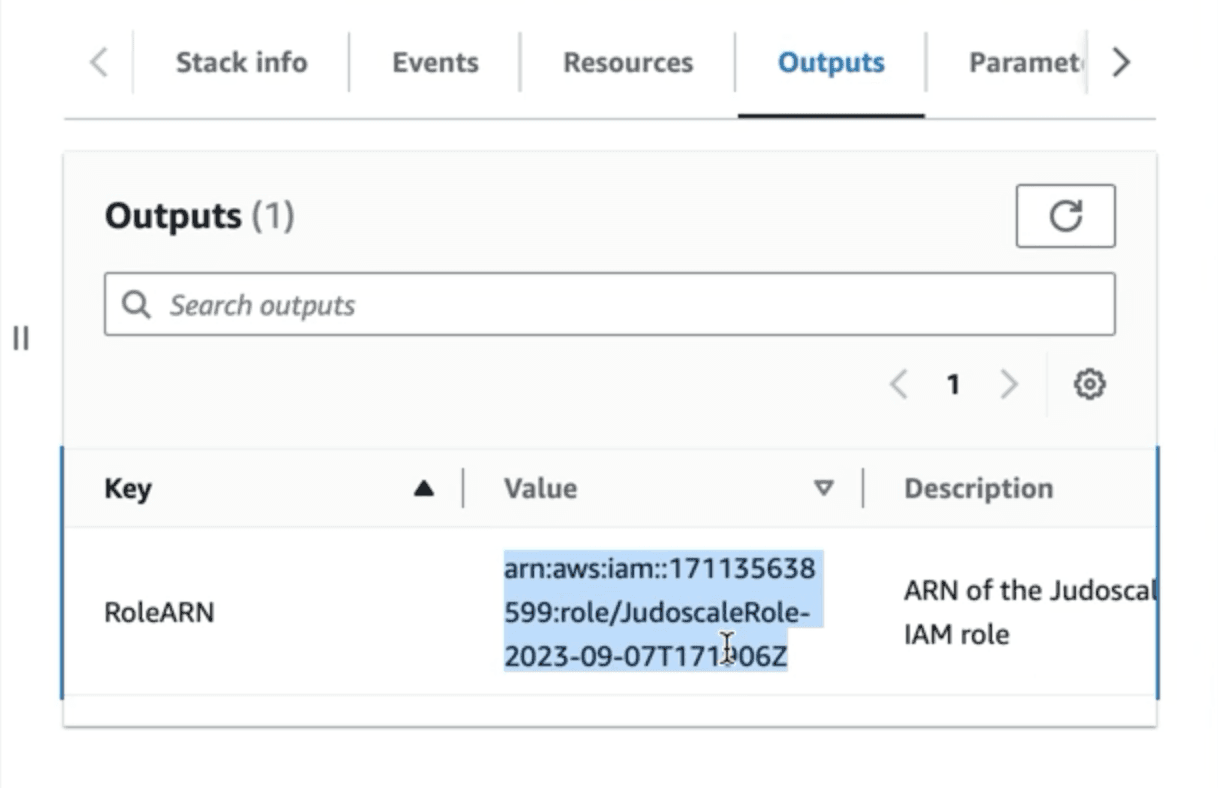Open the Stack info tab

[x=241, y=61]
